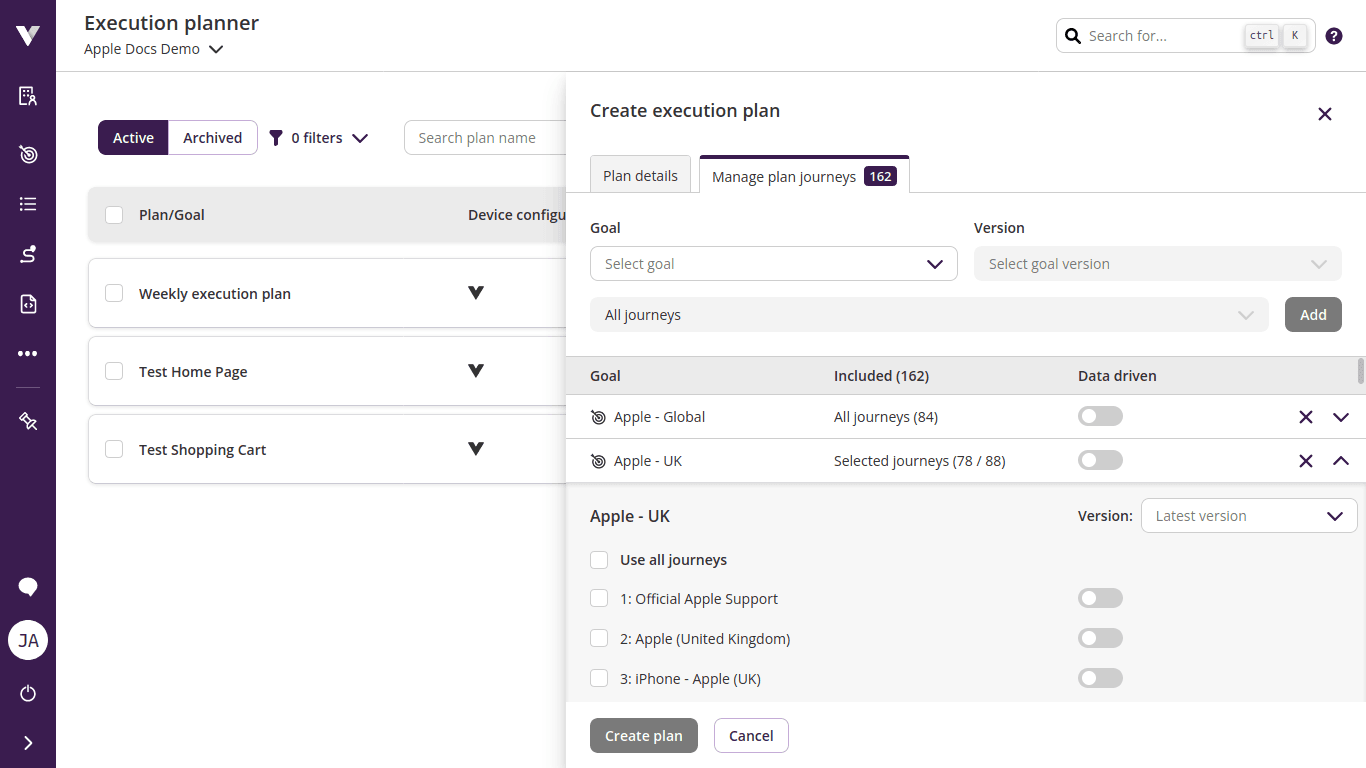Select the goals target icon in sidebar
Screen dimensions: 1366x768
click(x=27, y=154)
